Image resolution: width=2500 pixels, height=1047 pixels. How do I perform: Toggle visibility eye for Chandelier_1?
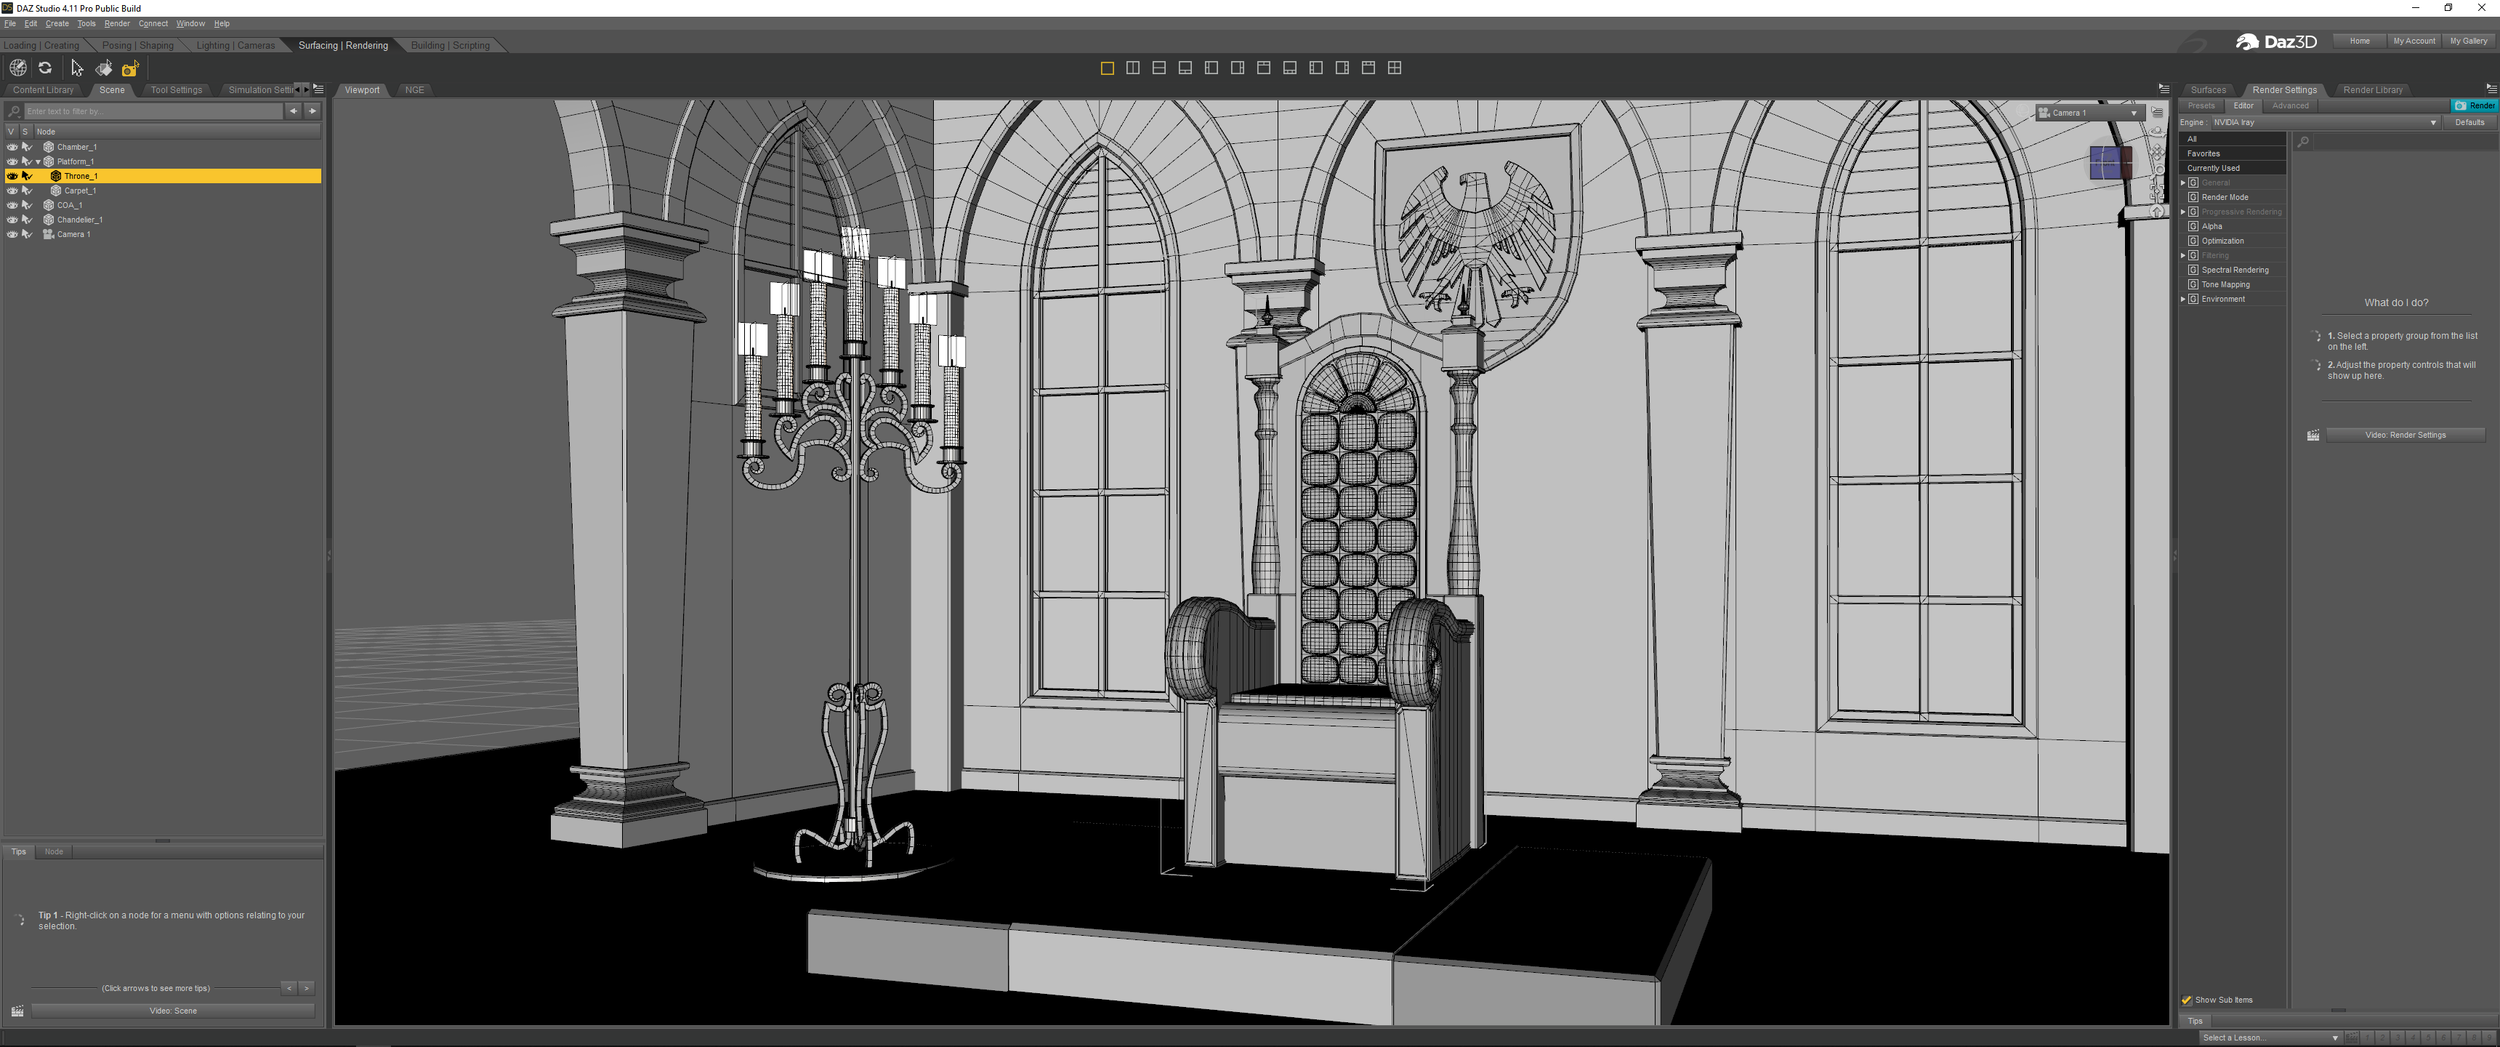click(x=12, y=219)
